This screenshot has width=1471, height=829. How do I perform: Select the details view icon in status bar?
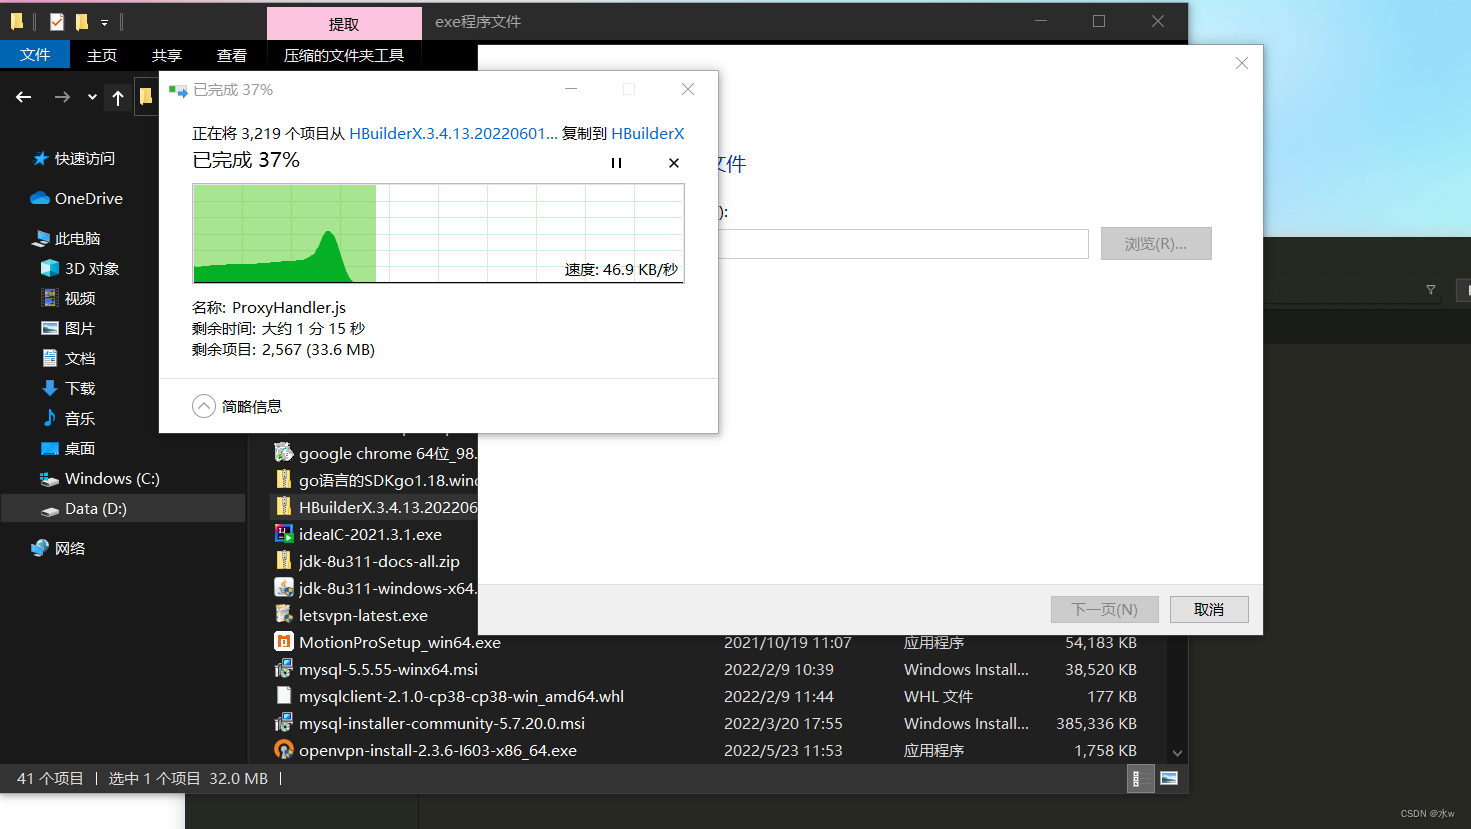pyautogui.click(x=1140, y=778)
